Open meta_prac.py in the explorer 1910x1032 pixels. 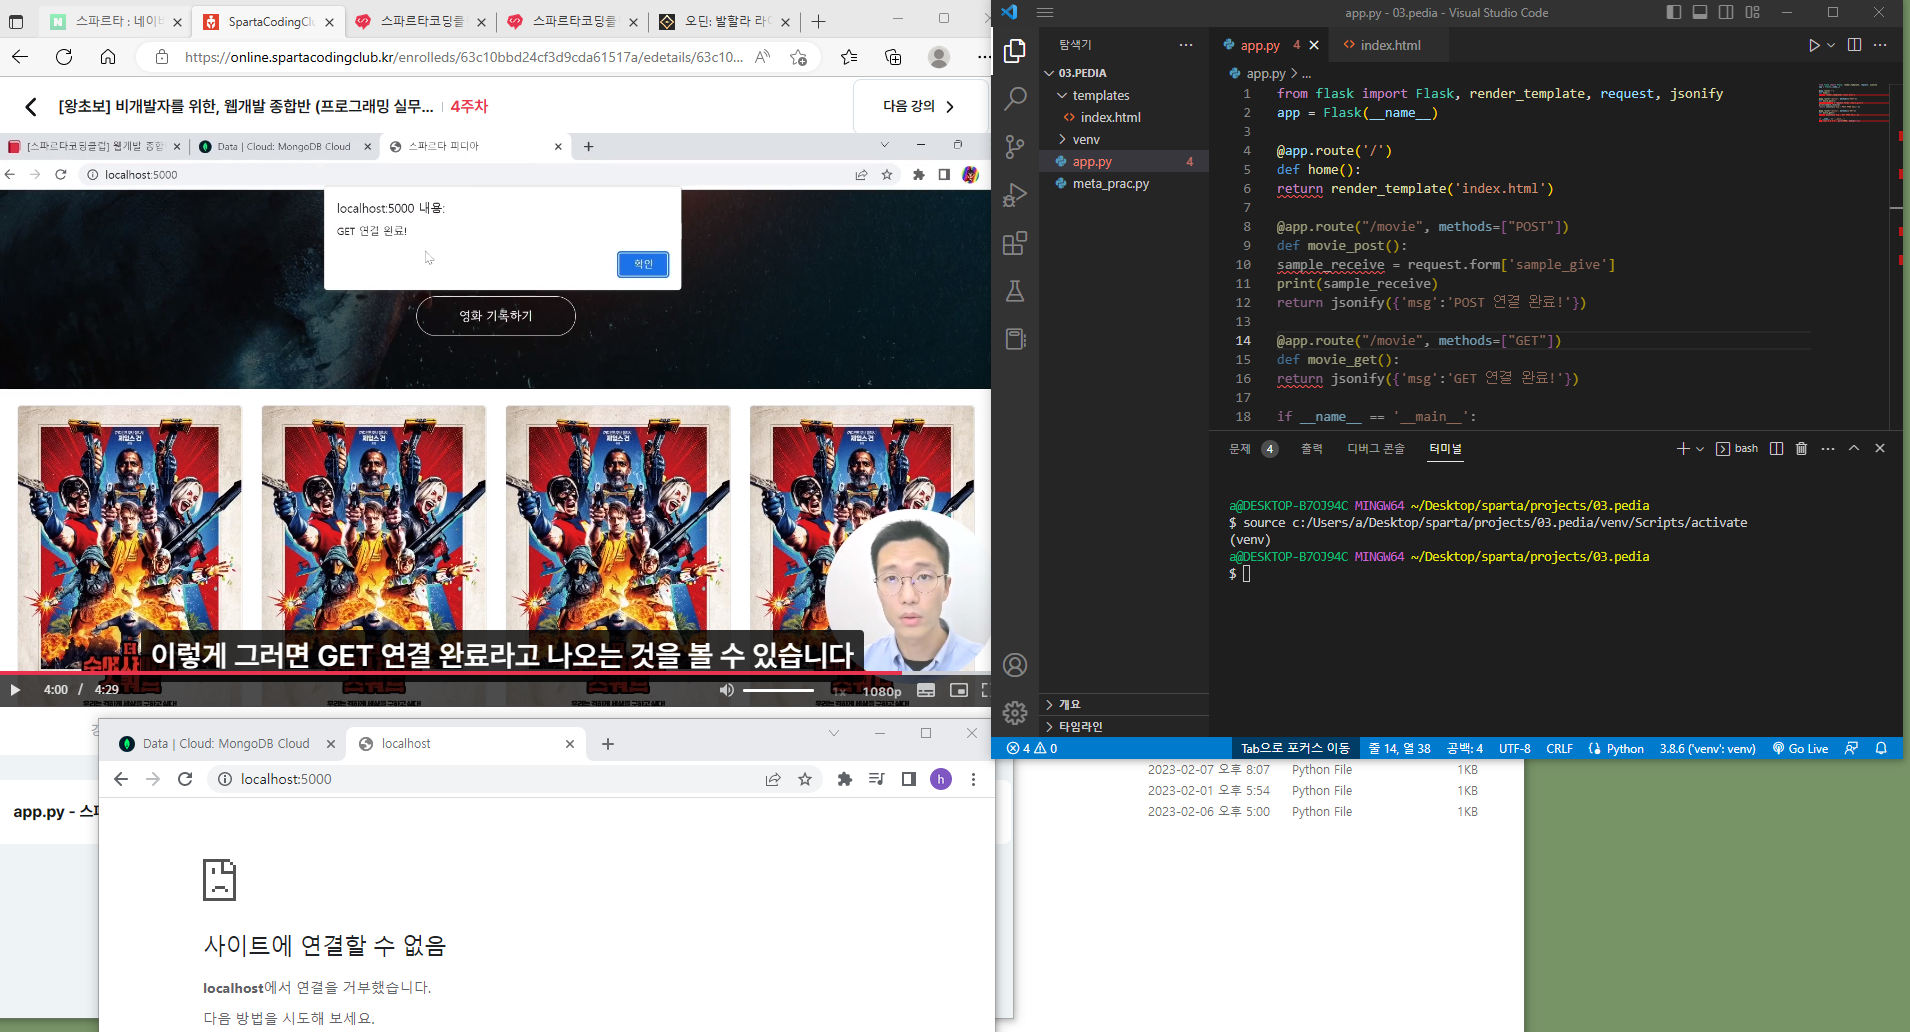[1110, 183]
